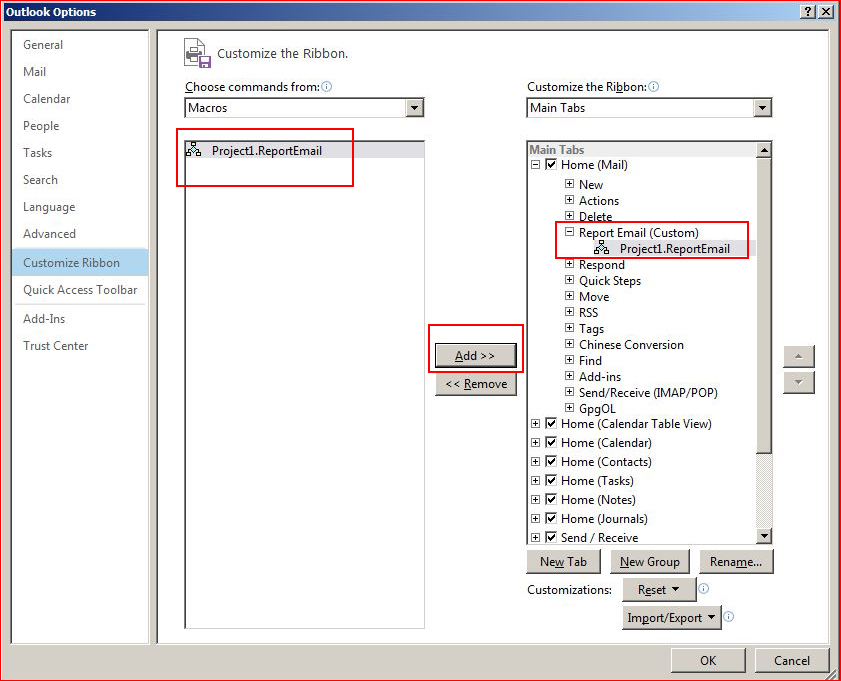Toggle the Home (Journals) checkbox
Image resolution: width=841 pixels, height=681 pixels.
[551, 518]
